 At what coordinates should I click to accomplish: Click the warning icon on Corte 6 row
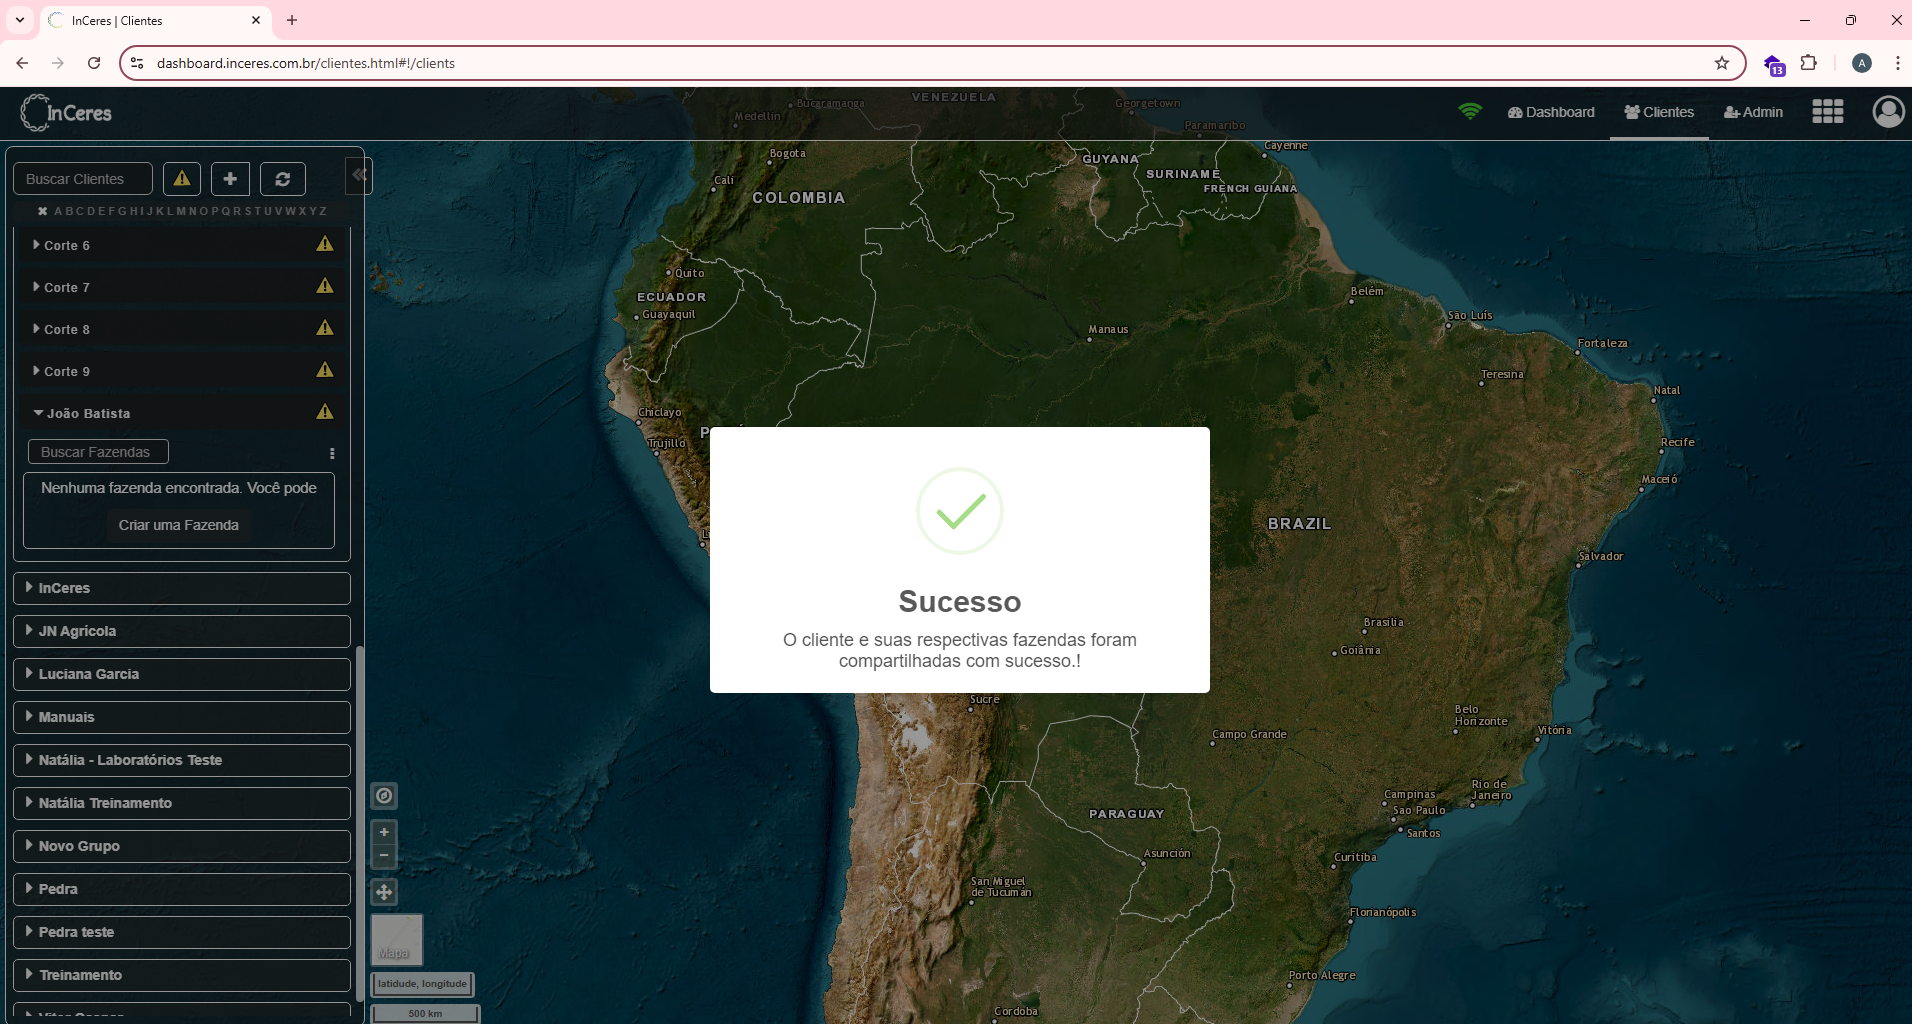pyautogui.click(x=325, y=244)
